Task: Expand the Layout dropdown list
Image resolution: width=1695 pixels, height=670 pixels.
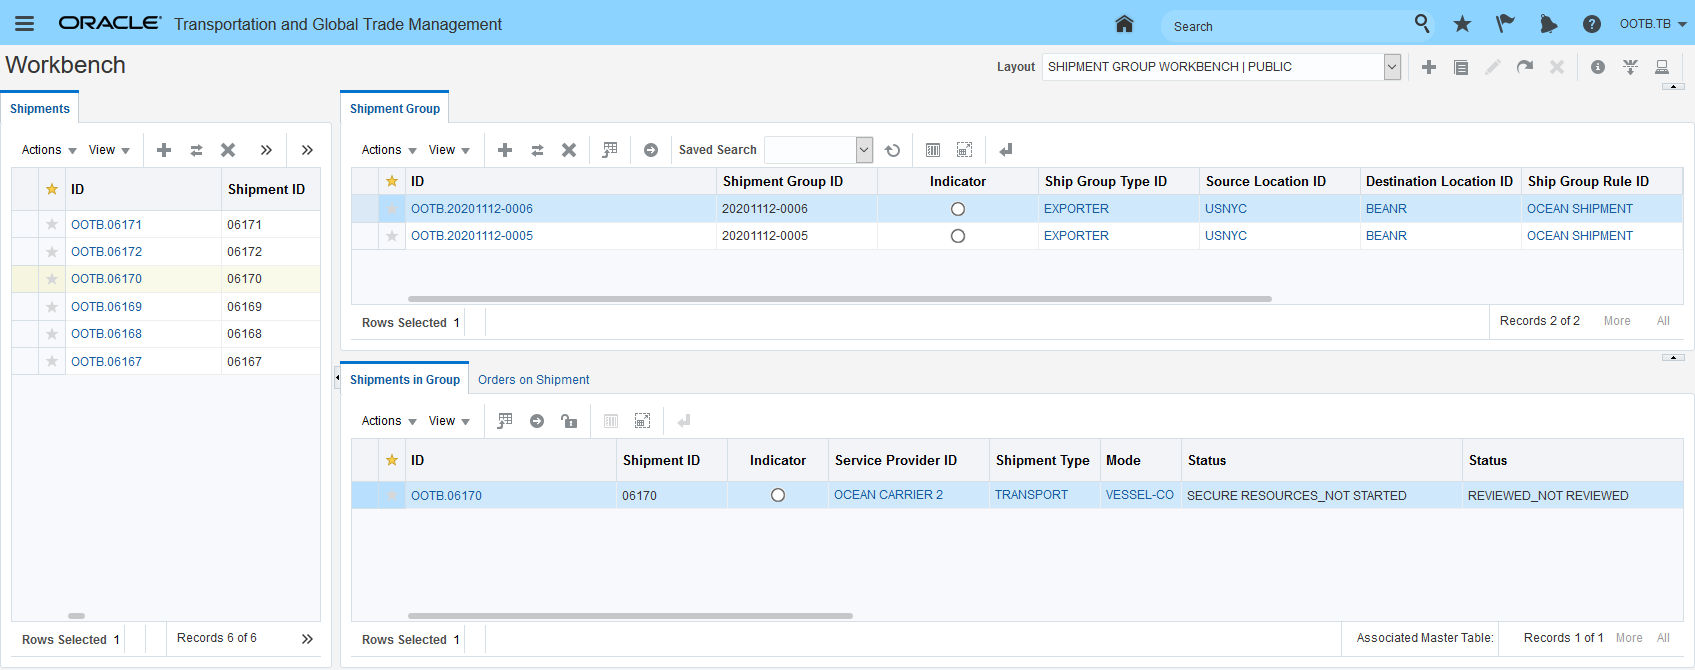Action: 1391,67
